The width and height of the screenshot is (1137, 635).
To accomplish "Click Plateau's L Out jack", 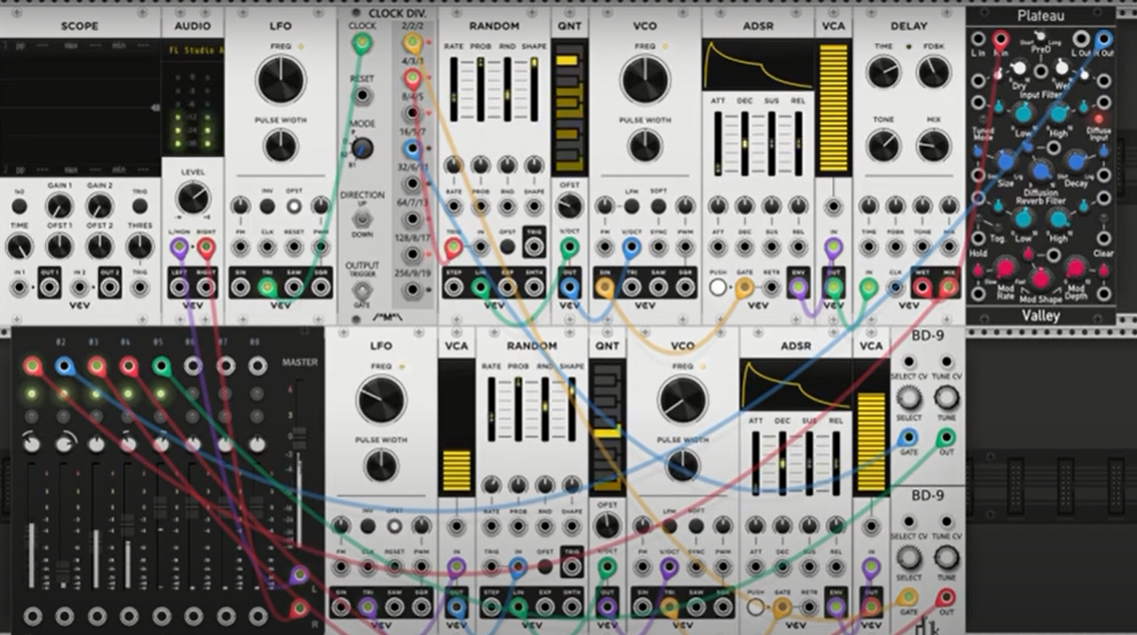I will [x=1081, y=39].
